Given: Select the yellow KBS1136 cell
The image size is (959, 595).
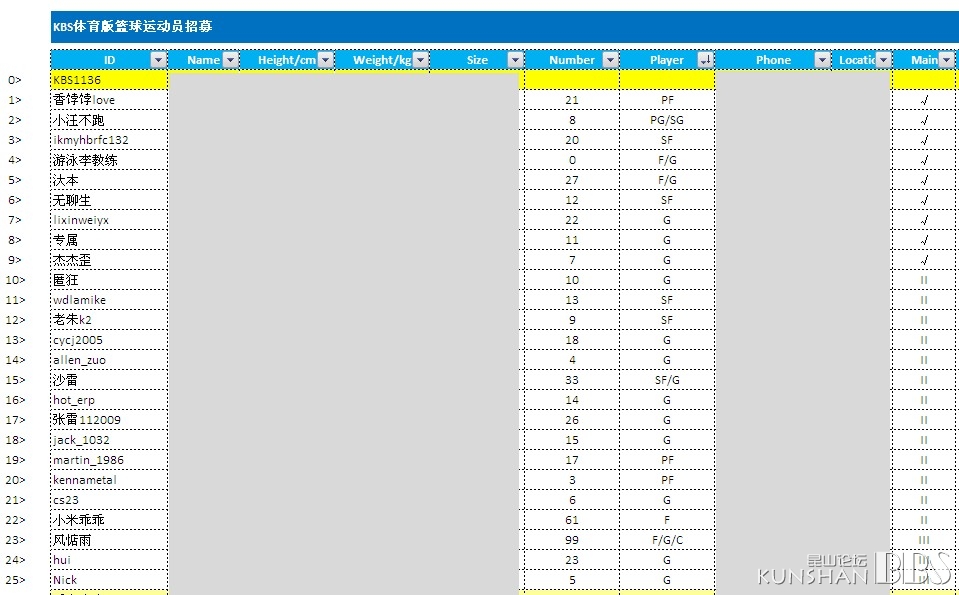Looking at the screenshot, I should tap(108, 79).
